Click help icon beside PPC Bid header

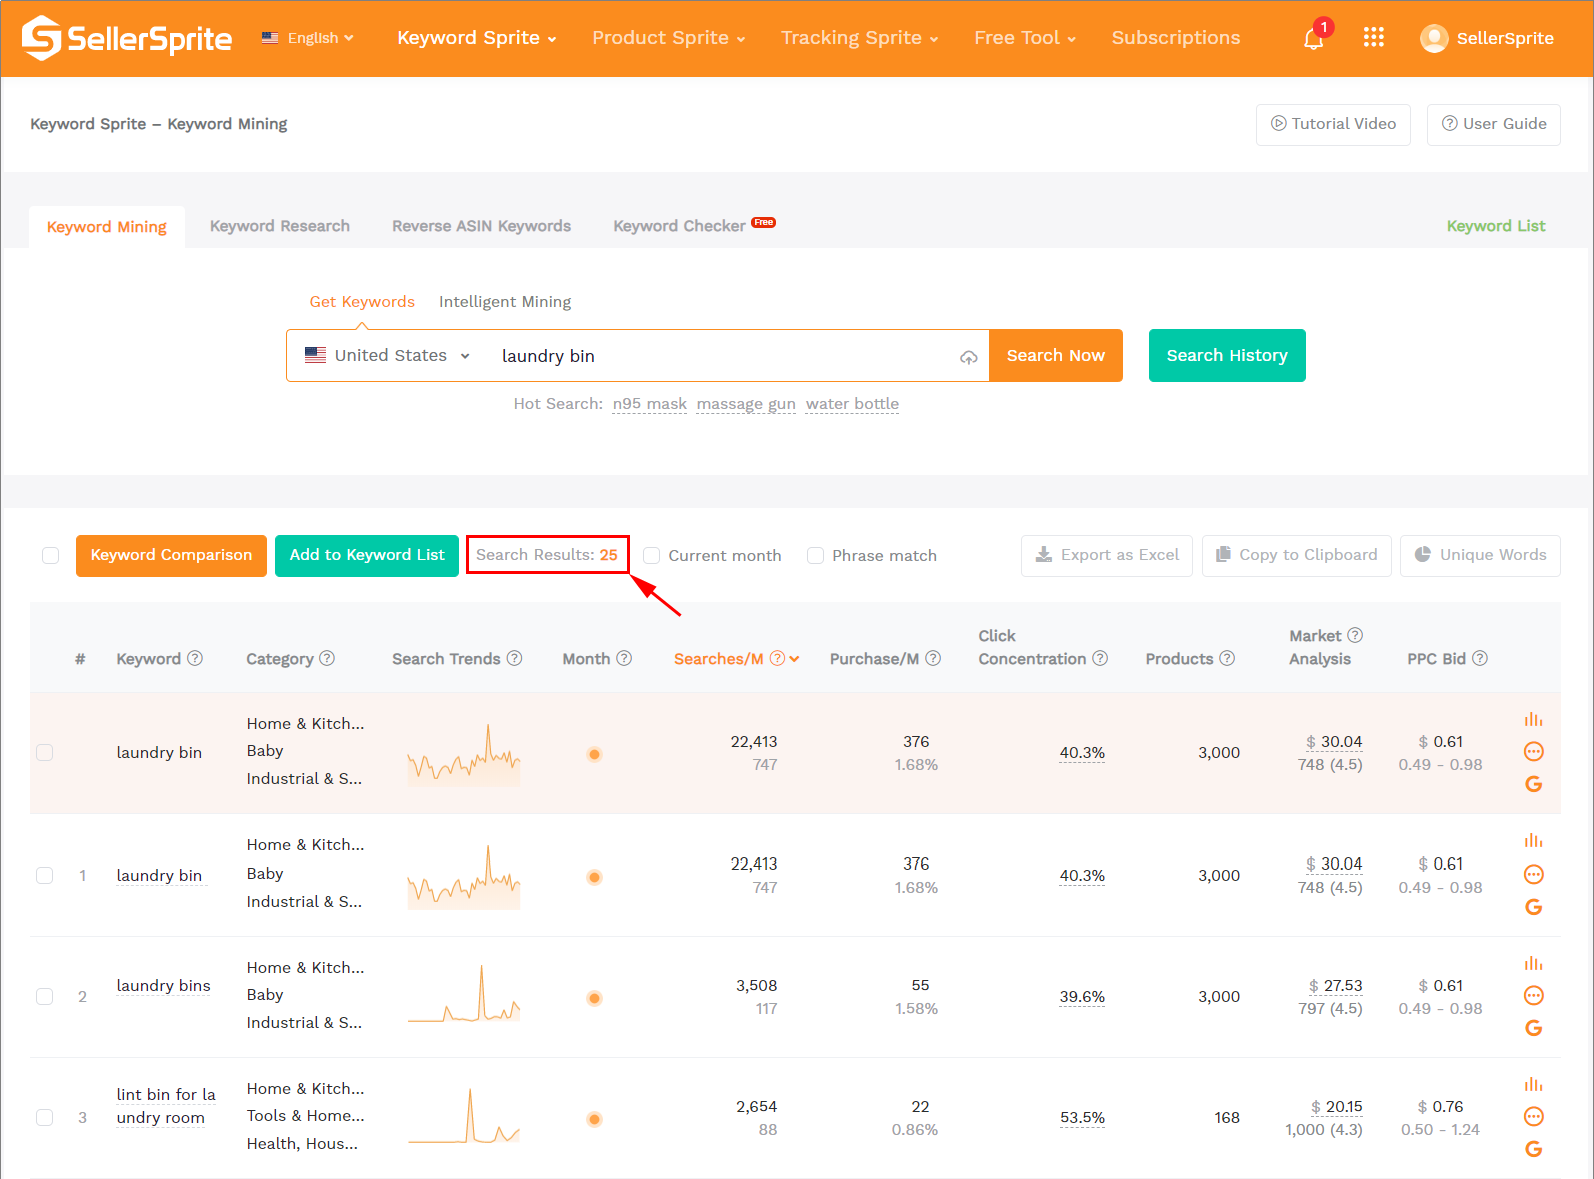point(1480,658)
